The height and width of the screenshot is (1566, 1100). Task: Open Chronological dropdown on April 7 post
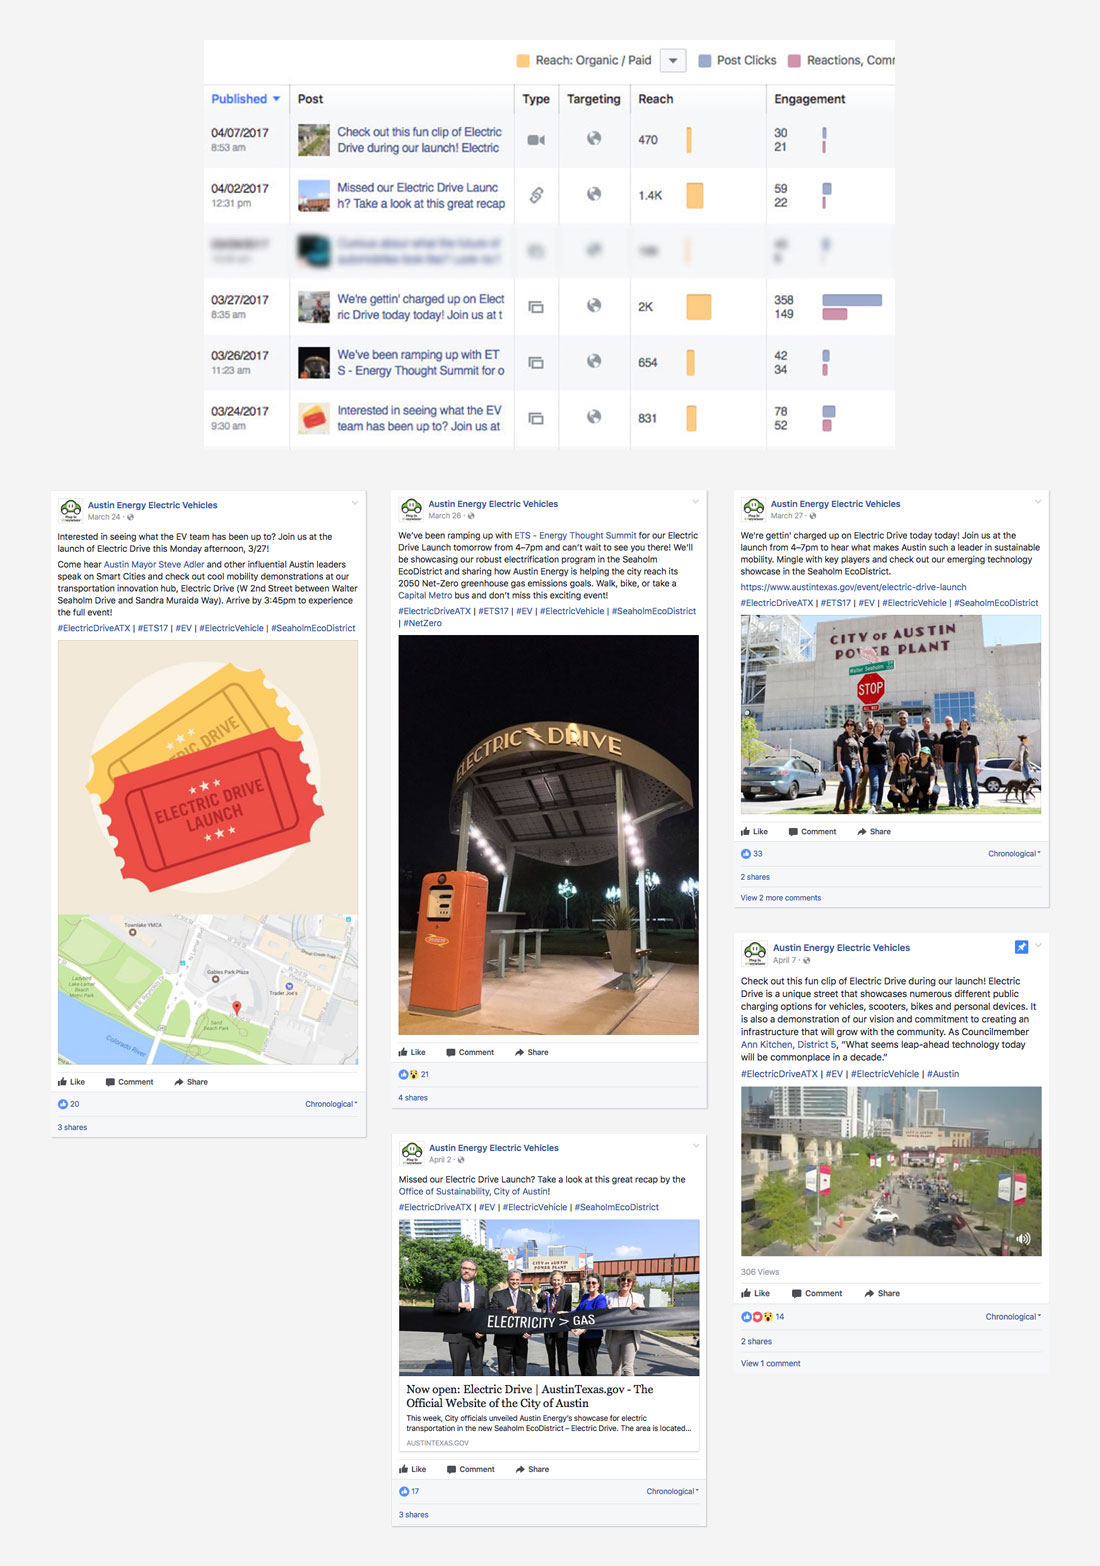point(1013,1317)
